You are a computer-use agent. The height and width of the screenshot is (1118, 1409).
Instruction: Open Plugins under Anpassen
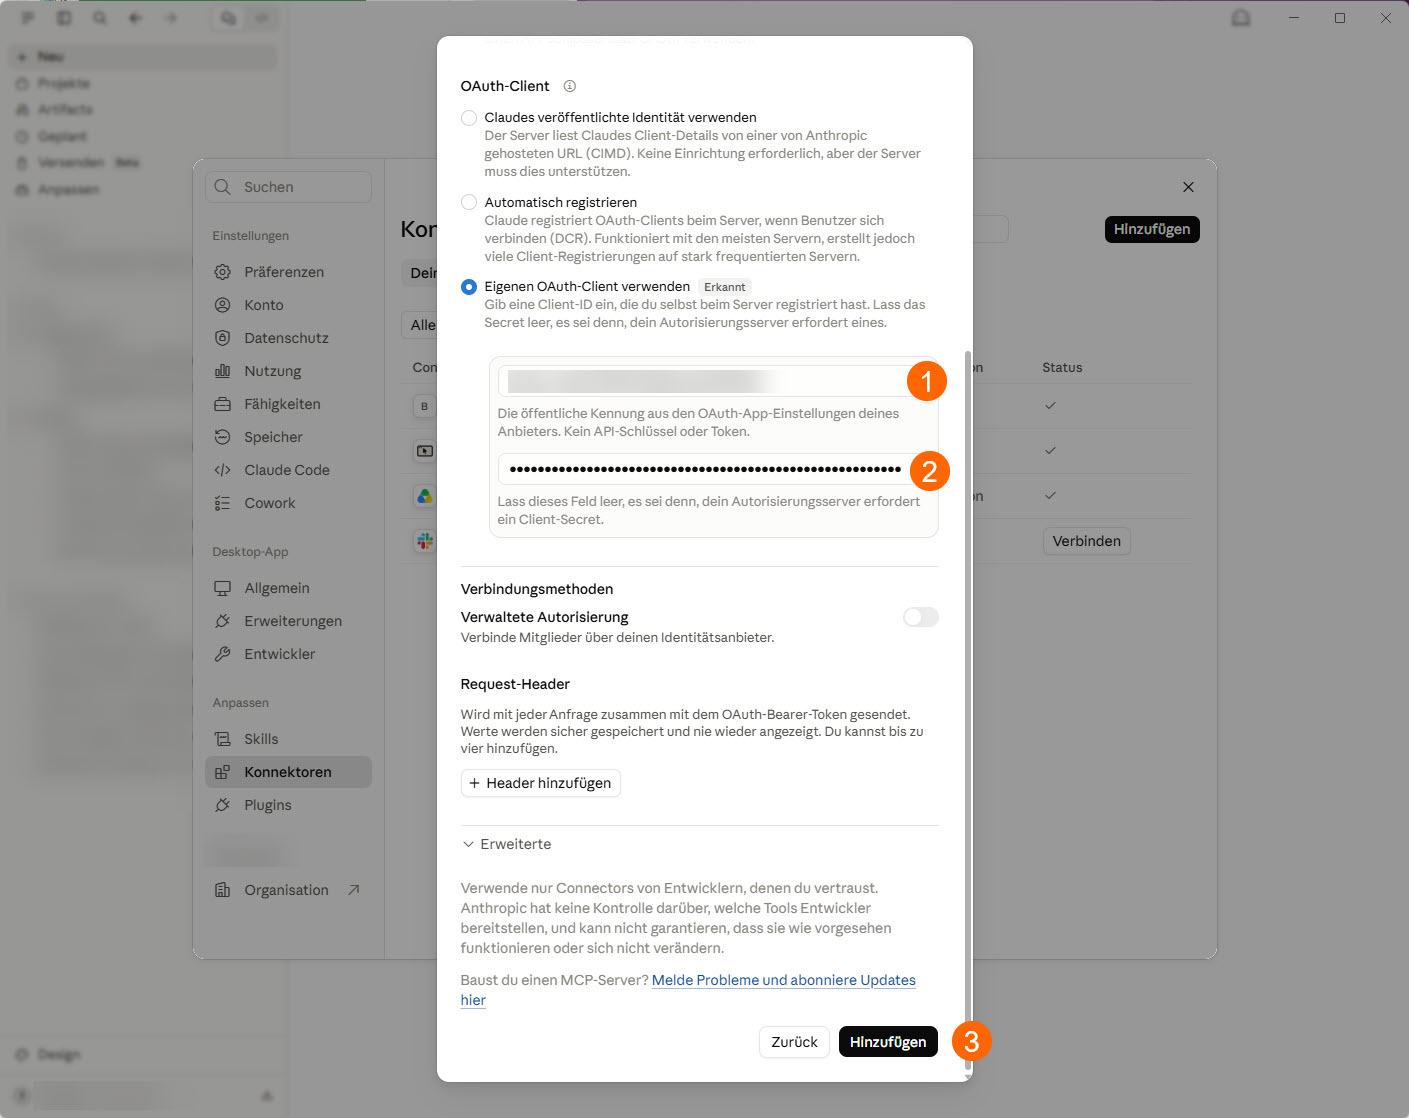coord(288,805)
